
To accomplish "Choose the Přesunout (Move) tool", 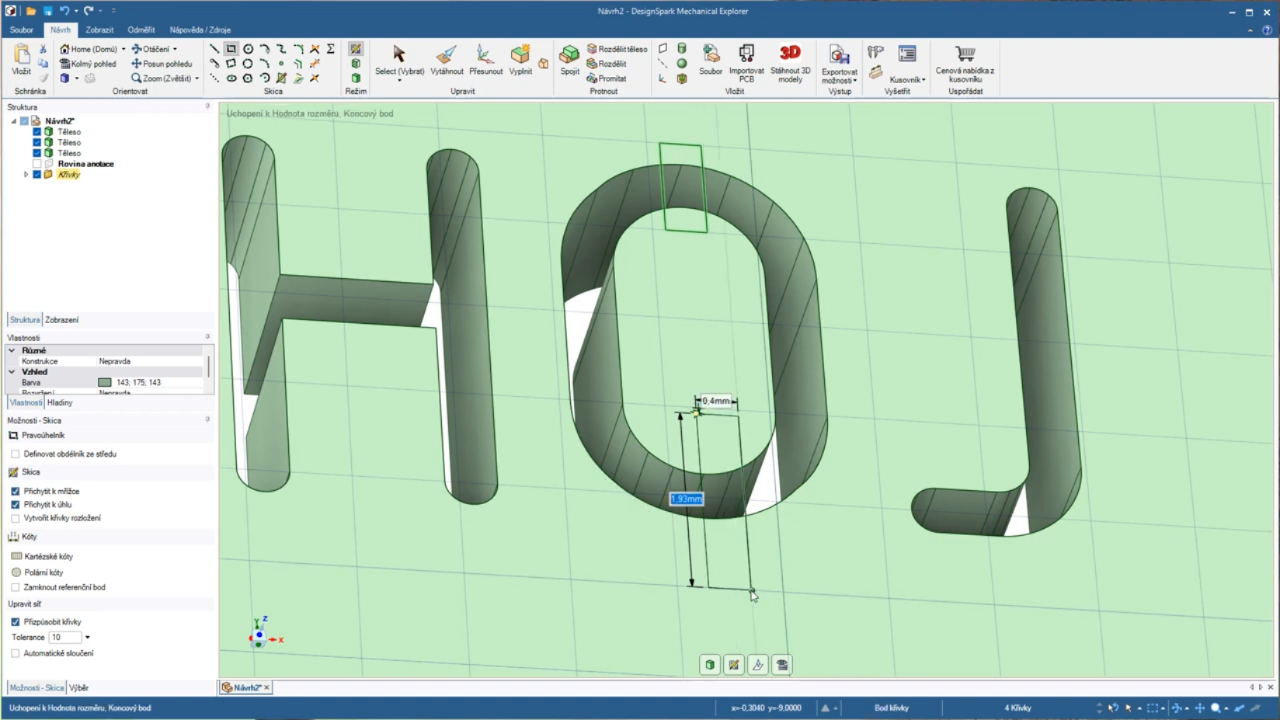I will click(486, 60).
